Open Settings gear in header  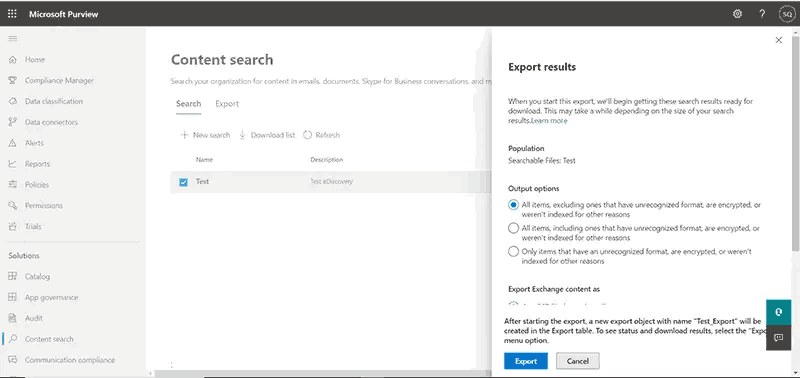click(x=737, y=14)
